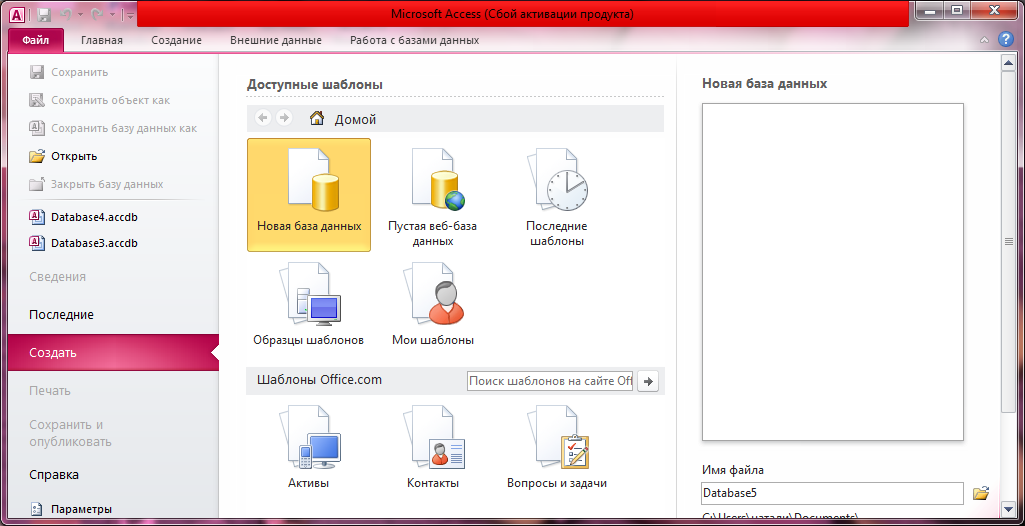1025x526 pixels.
Task: Select the Новая база данных template icon
Action: tap(309, 195)
